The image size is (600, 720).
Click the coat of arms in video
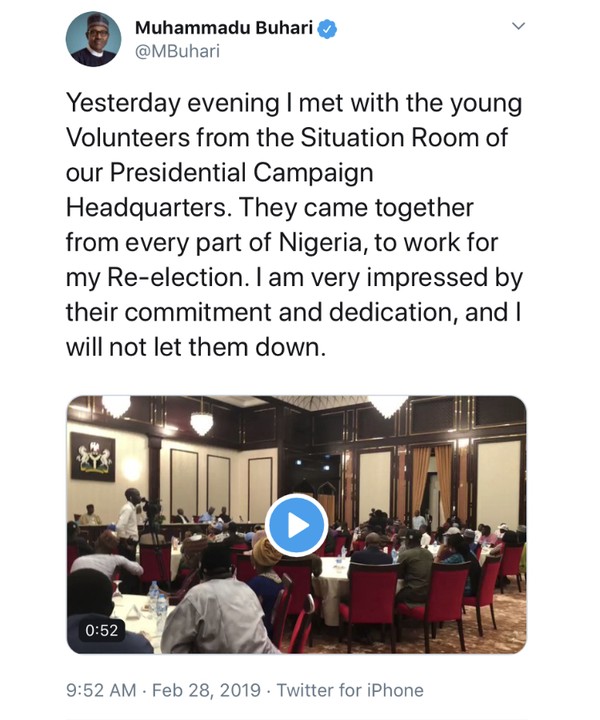[93, 458]
